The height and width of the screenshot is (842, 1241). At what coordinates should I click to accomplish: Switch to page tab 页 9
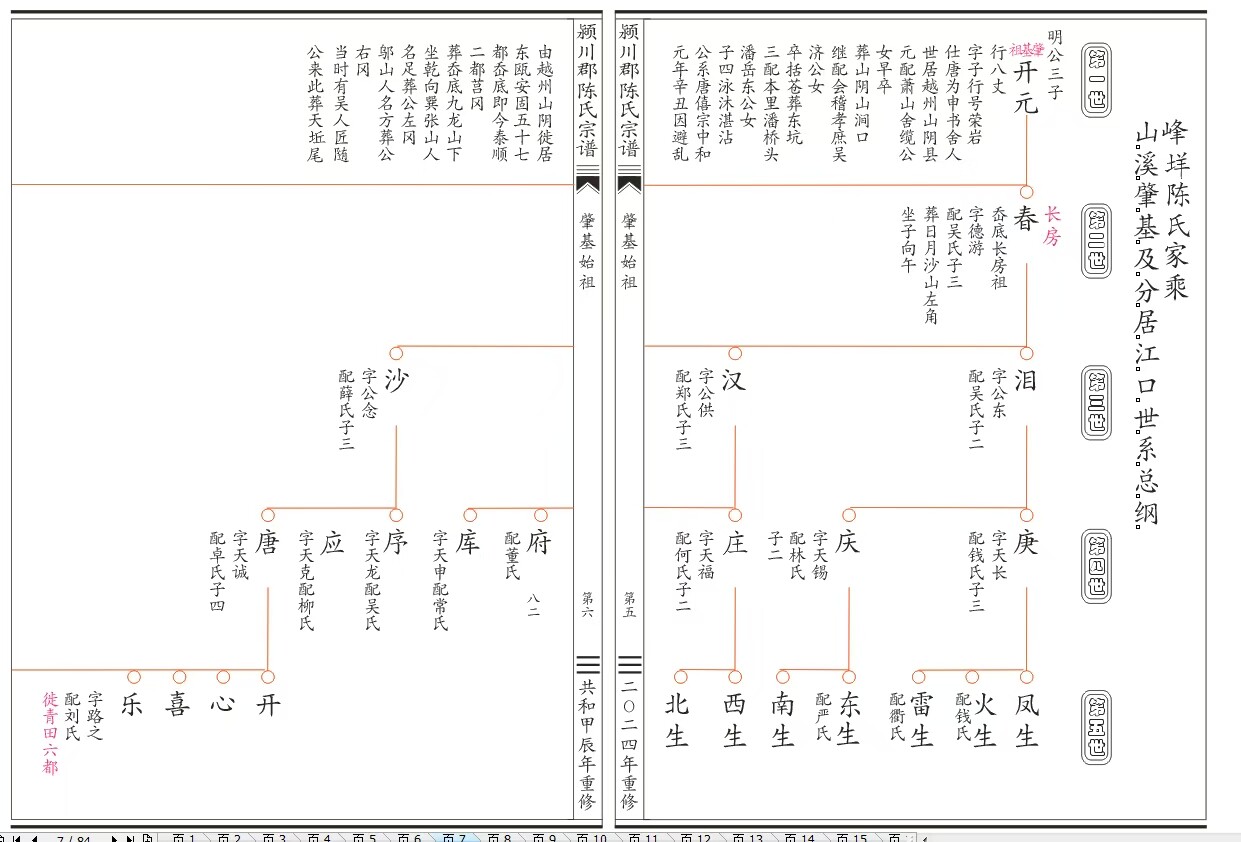(x=545, y=838)
